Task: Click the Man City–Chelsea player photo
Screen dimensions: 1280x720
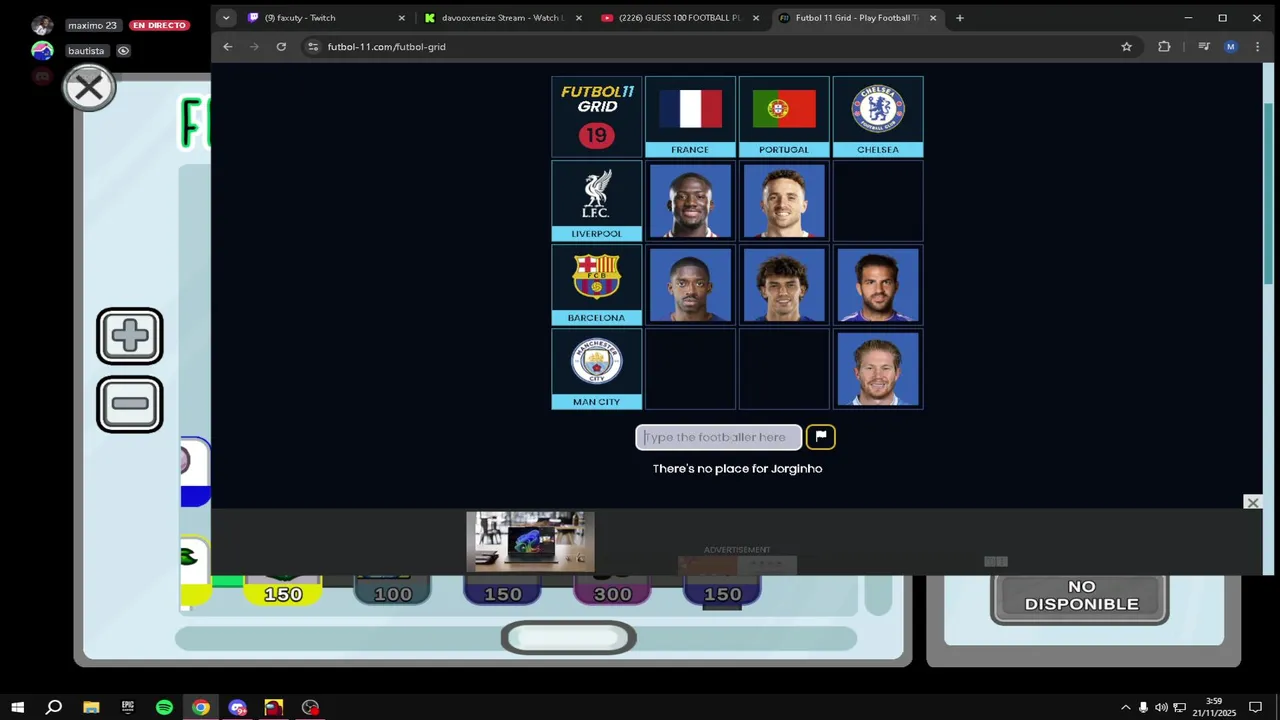Action: click(878, 369)
